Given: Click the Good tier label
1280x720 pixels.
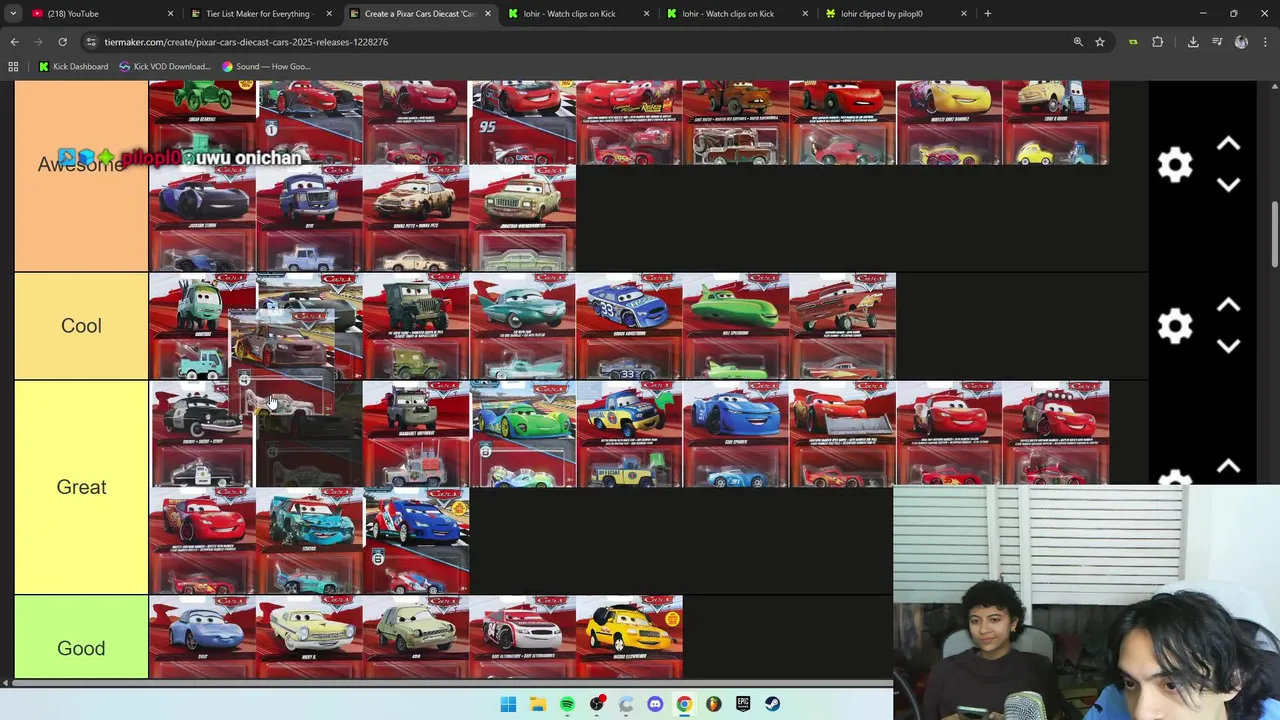Looking at the screenshot, I should 81,648.
